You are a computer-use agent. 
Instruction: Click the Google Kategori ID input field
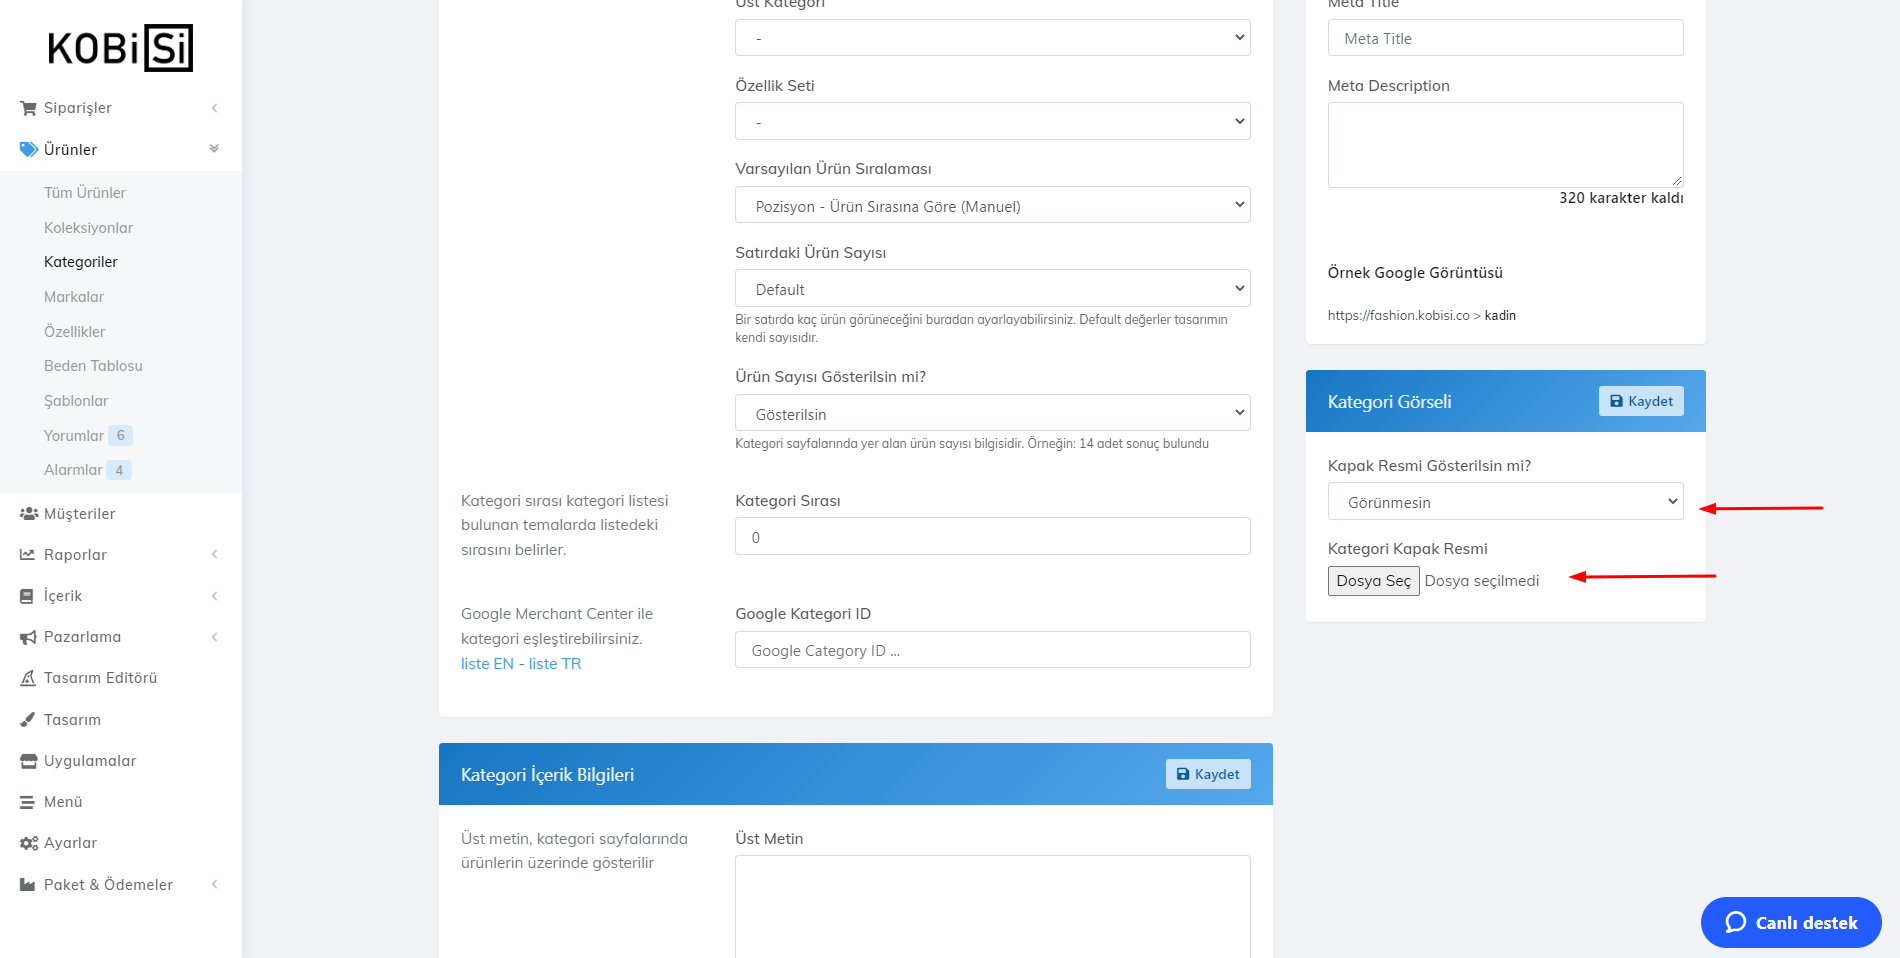click(x=992, y=650)
